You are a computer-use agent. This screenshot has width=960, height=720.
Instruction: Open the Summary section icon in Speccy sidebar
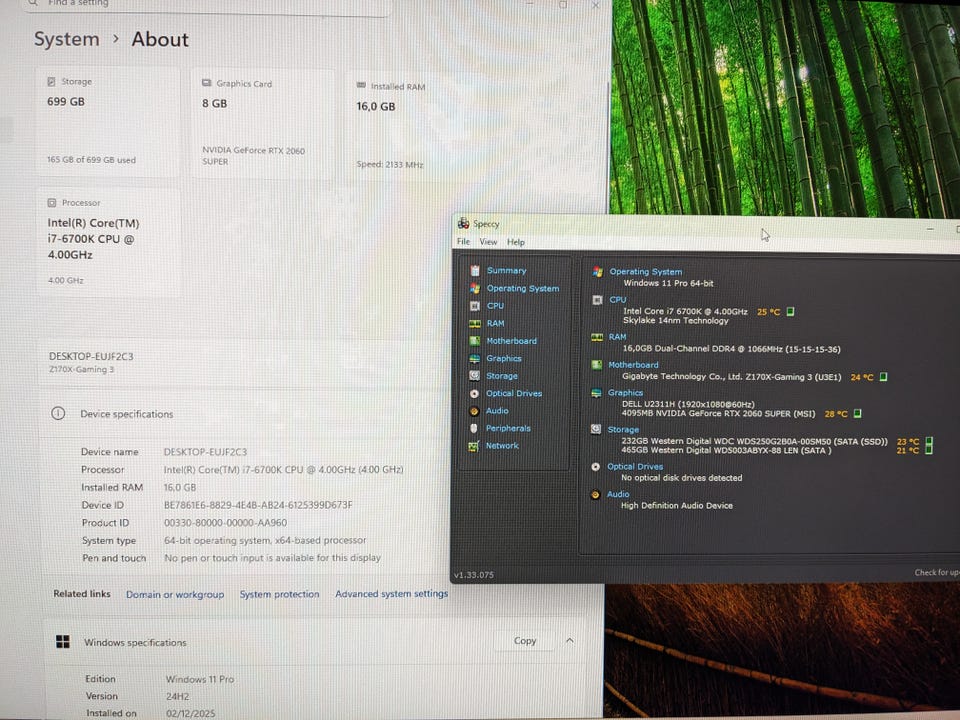(475, 271)
